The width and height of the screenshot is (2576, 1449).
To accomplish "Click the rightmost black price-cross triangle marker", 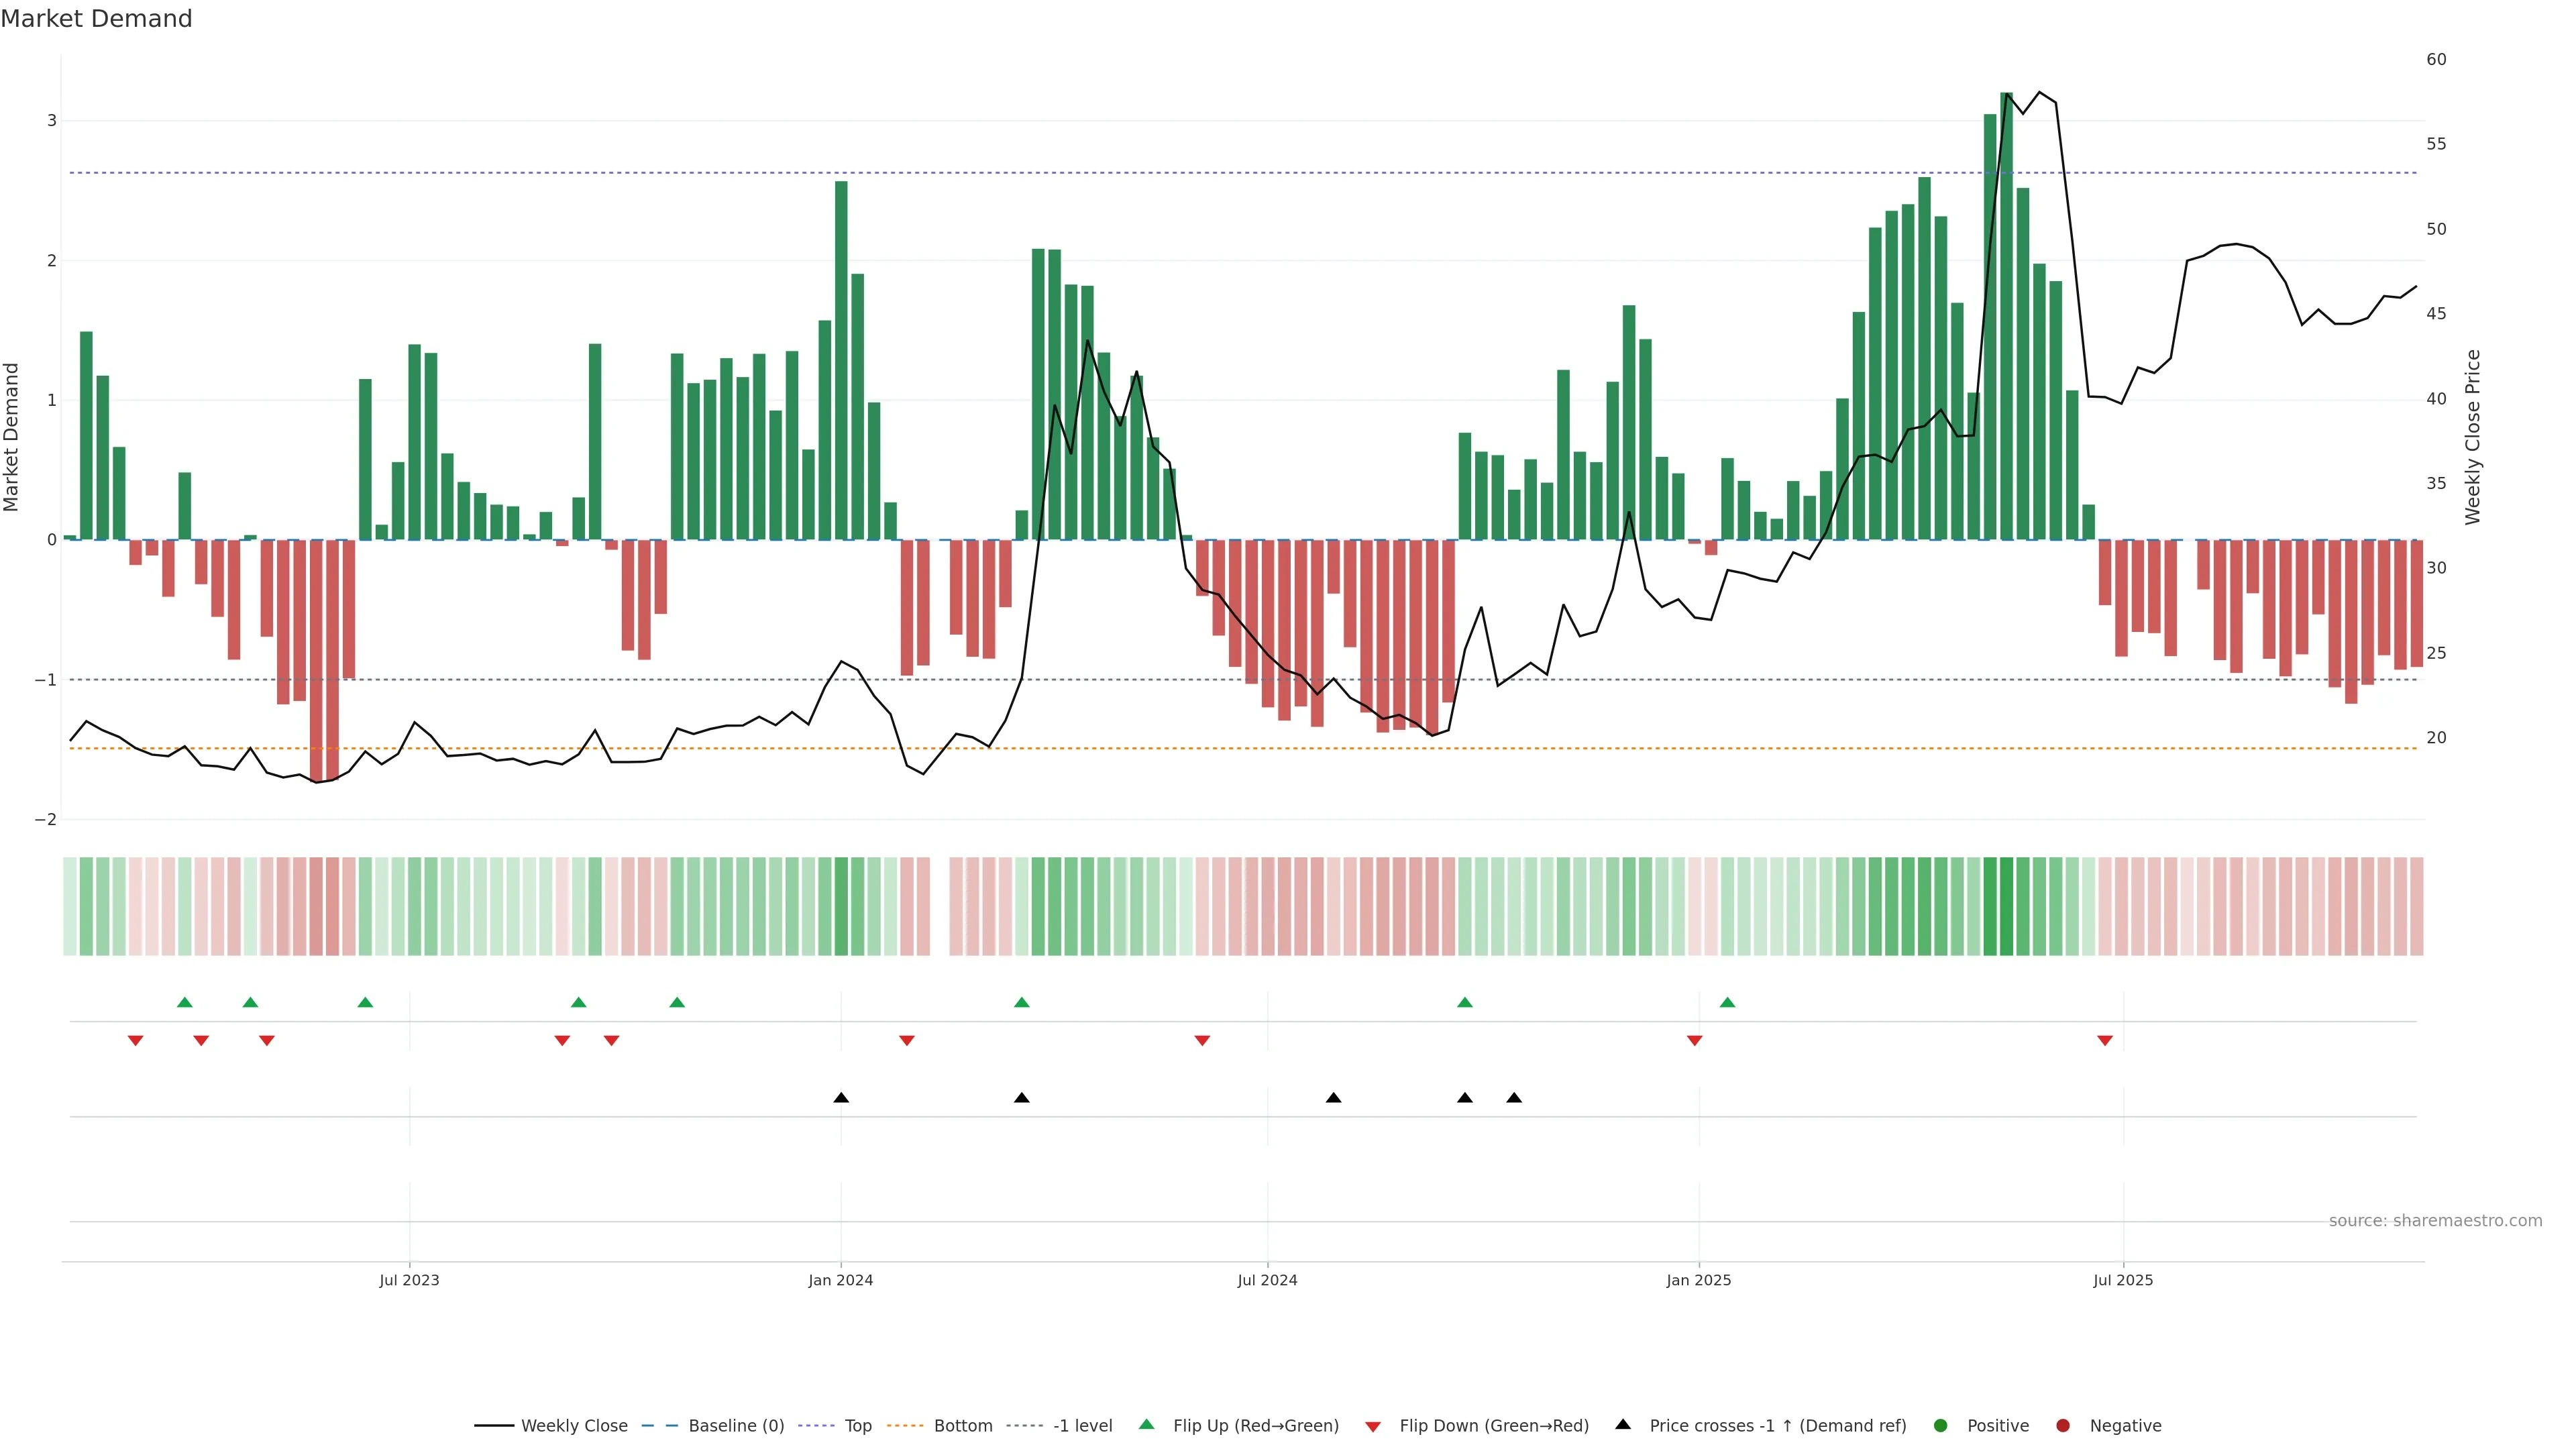I will (x=1514, y=1098).
